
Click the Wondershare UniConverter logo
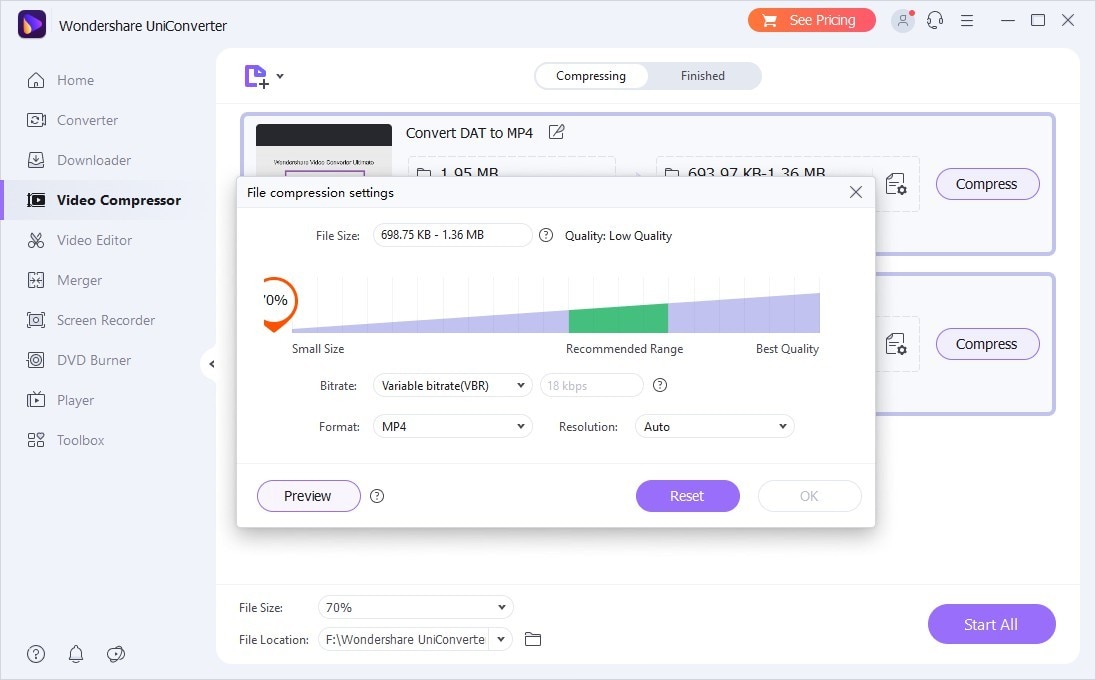tap(31, 24)
